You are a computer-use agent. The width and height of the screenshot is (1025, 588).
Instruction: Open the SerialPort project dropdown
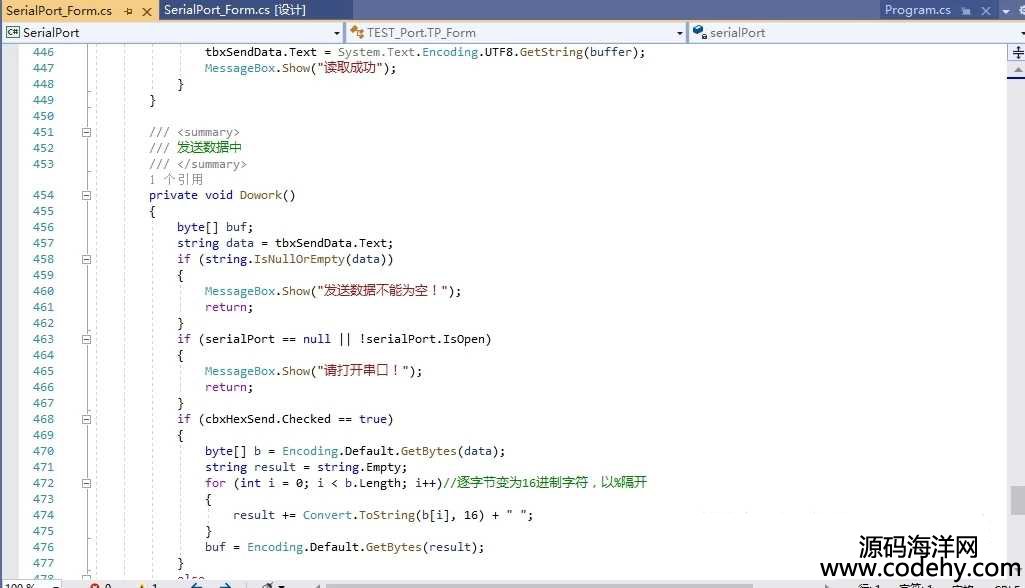coord(173,32)
